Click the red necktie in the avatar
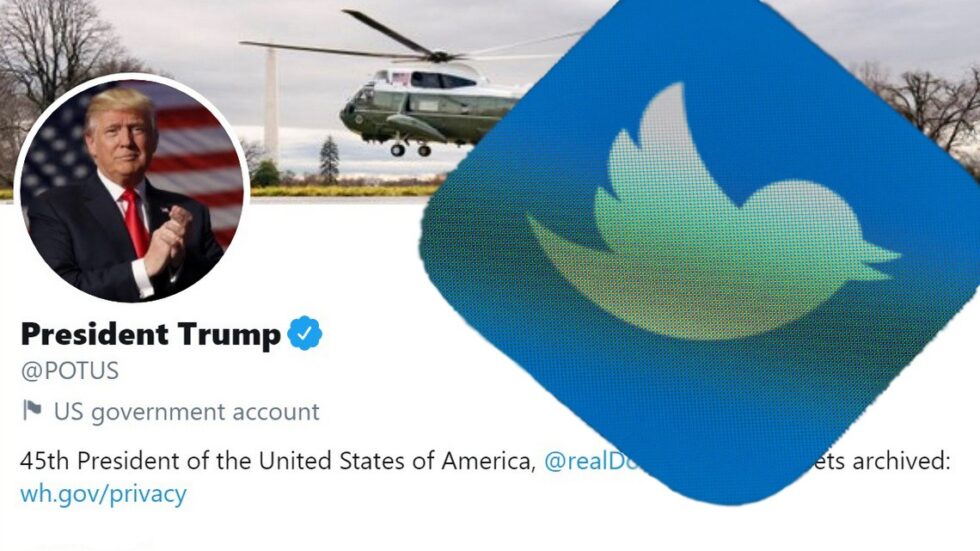This screenshot has width=980, height=551. [136, 222]
